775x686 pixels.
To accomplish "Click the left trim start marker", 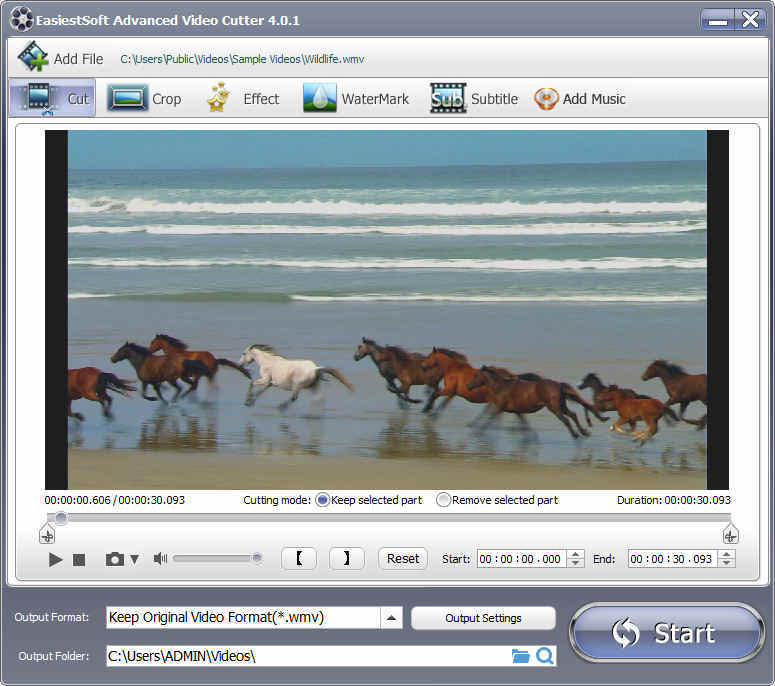I will click(47, 535).
